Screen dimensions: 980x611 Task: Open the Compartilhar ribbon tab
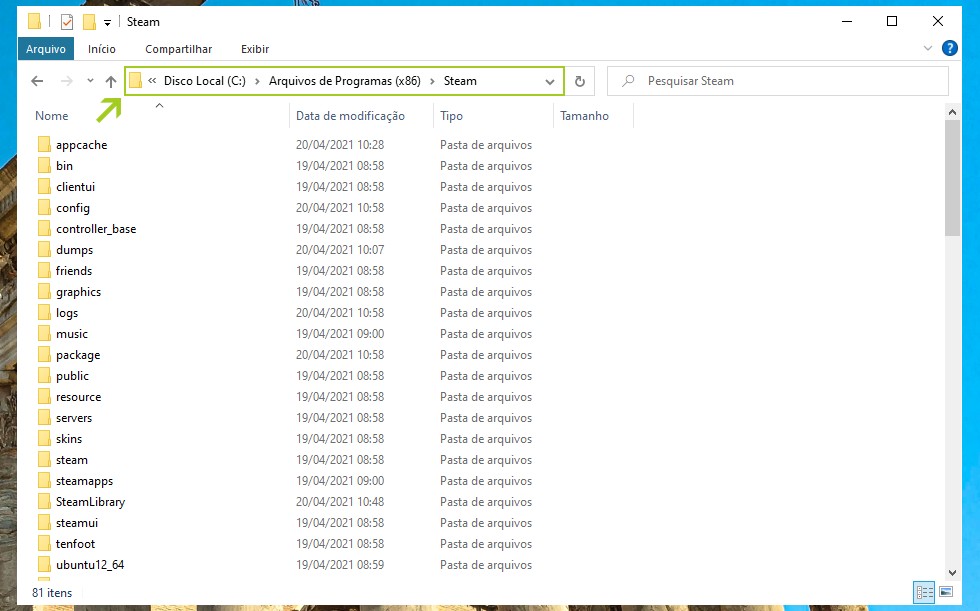point(178,48)
